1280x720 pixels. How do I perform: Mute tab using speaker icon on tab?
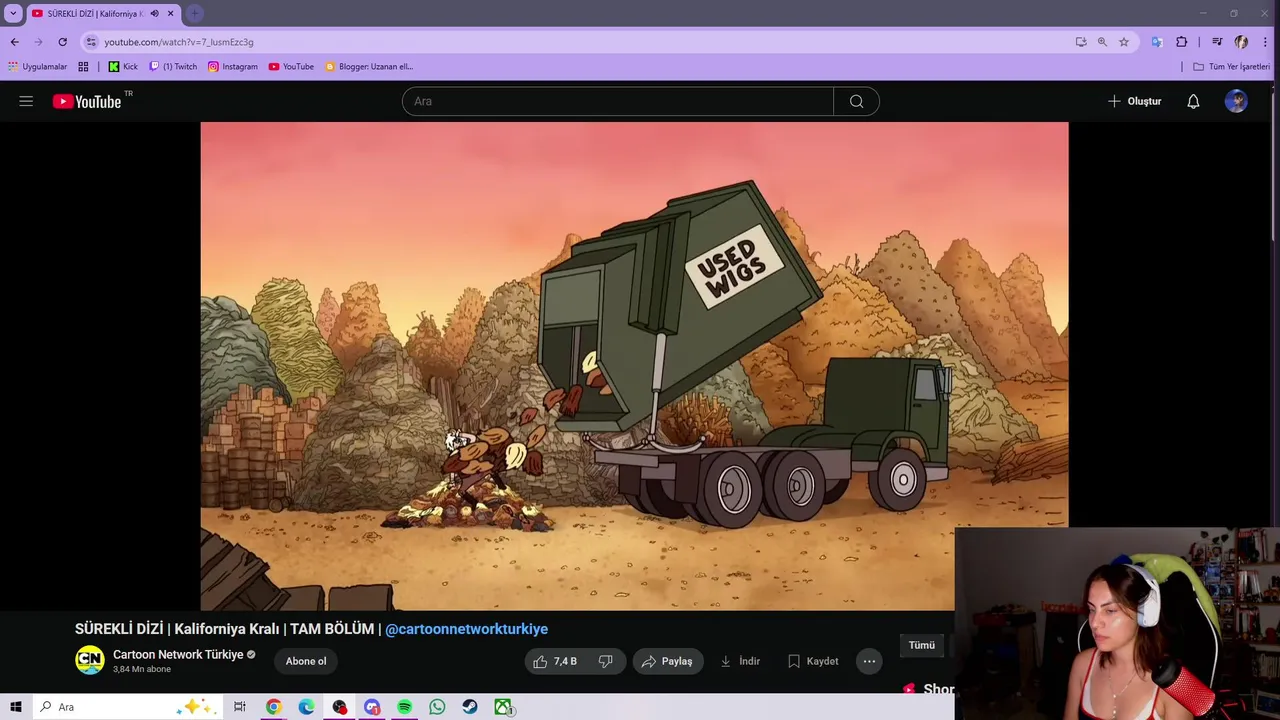tap(154, 13)
